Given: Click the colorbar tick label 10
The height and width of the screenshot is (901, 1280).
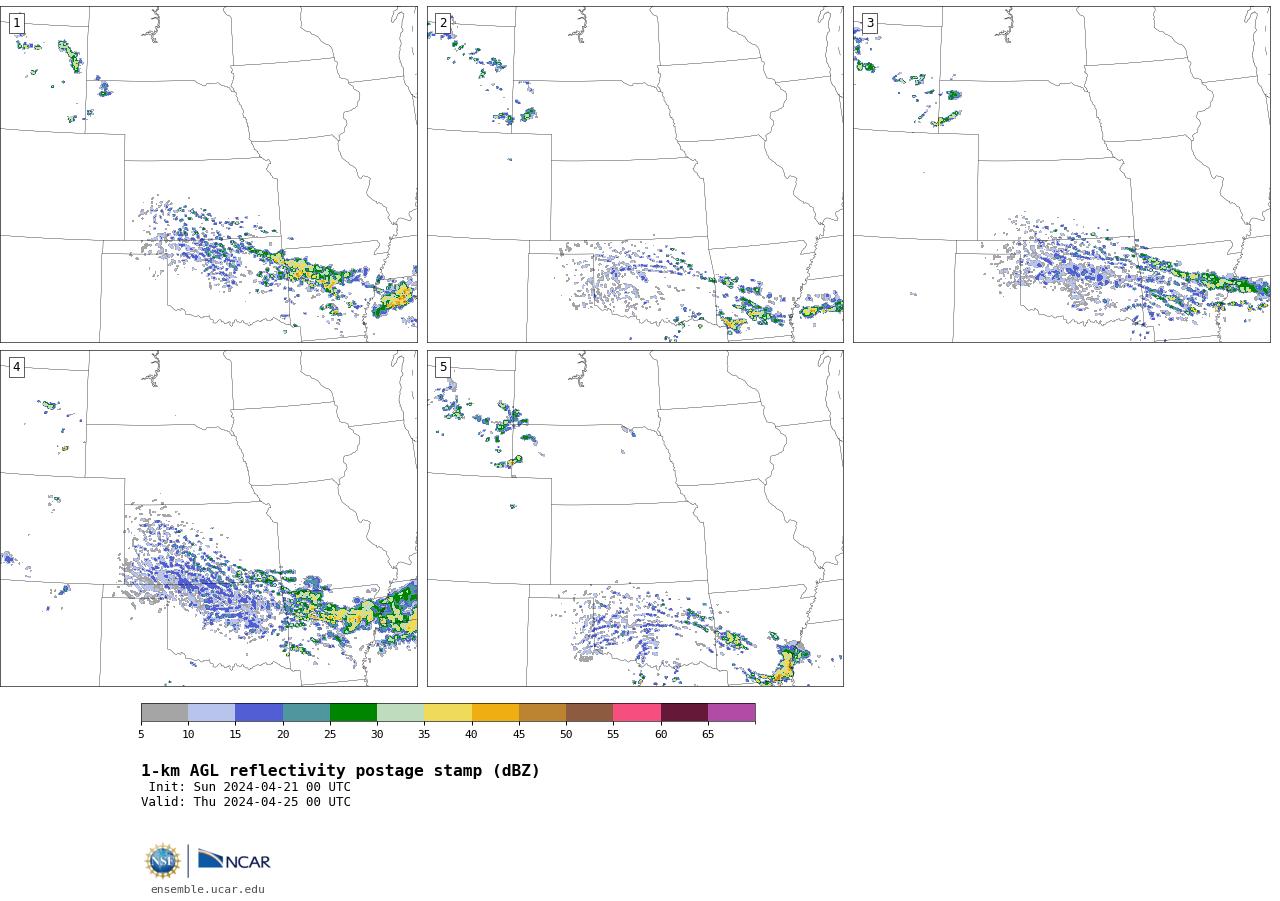Looking at the screenshot, I should (x=188, y=735).
